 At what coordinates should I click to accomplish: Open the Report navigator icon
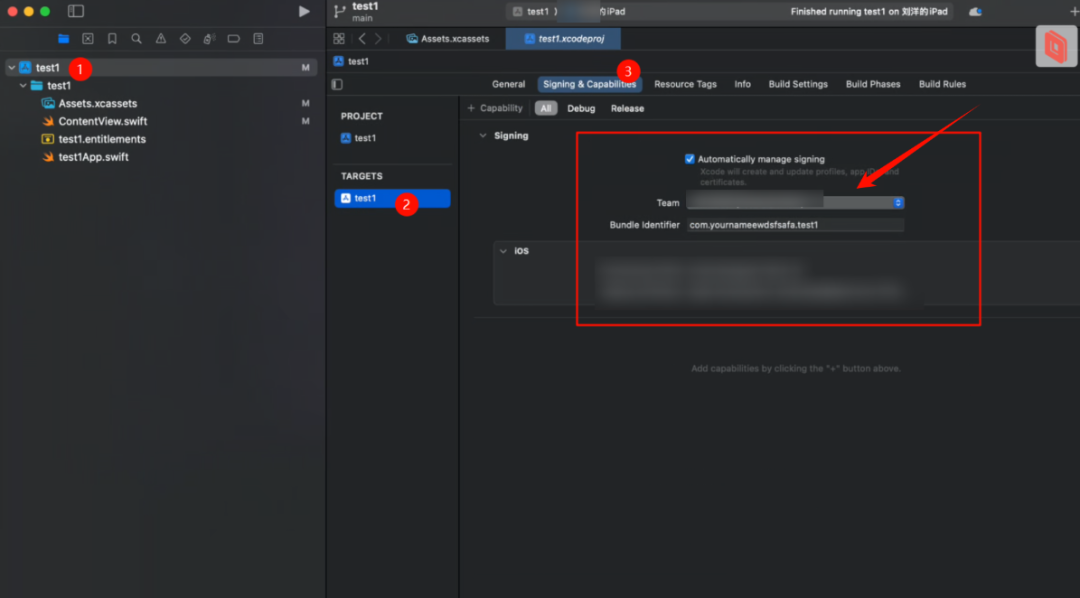point(258,39)
